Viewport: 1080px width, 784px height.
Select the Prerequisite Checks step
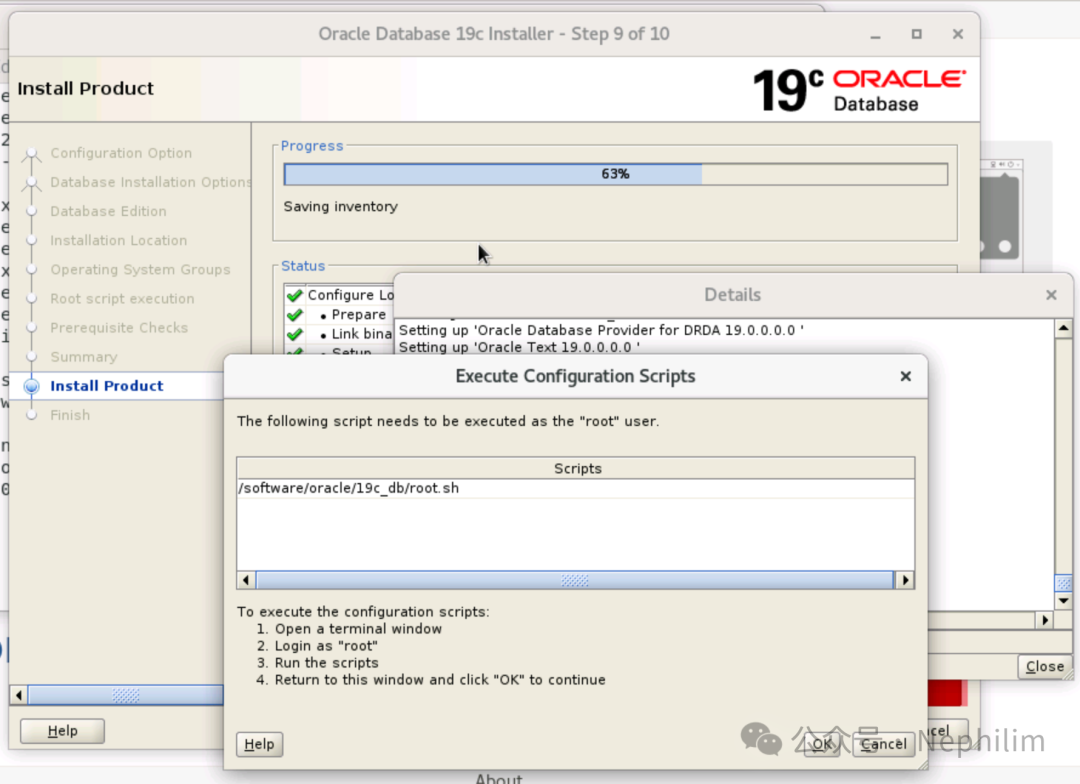pyautogui.click(x=119, y=328)
